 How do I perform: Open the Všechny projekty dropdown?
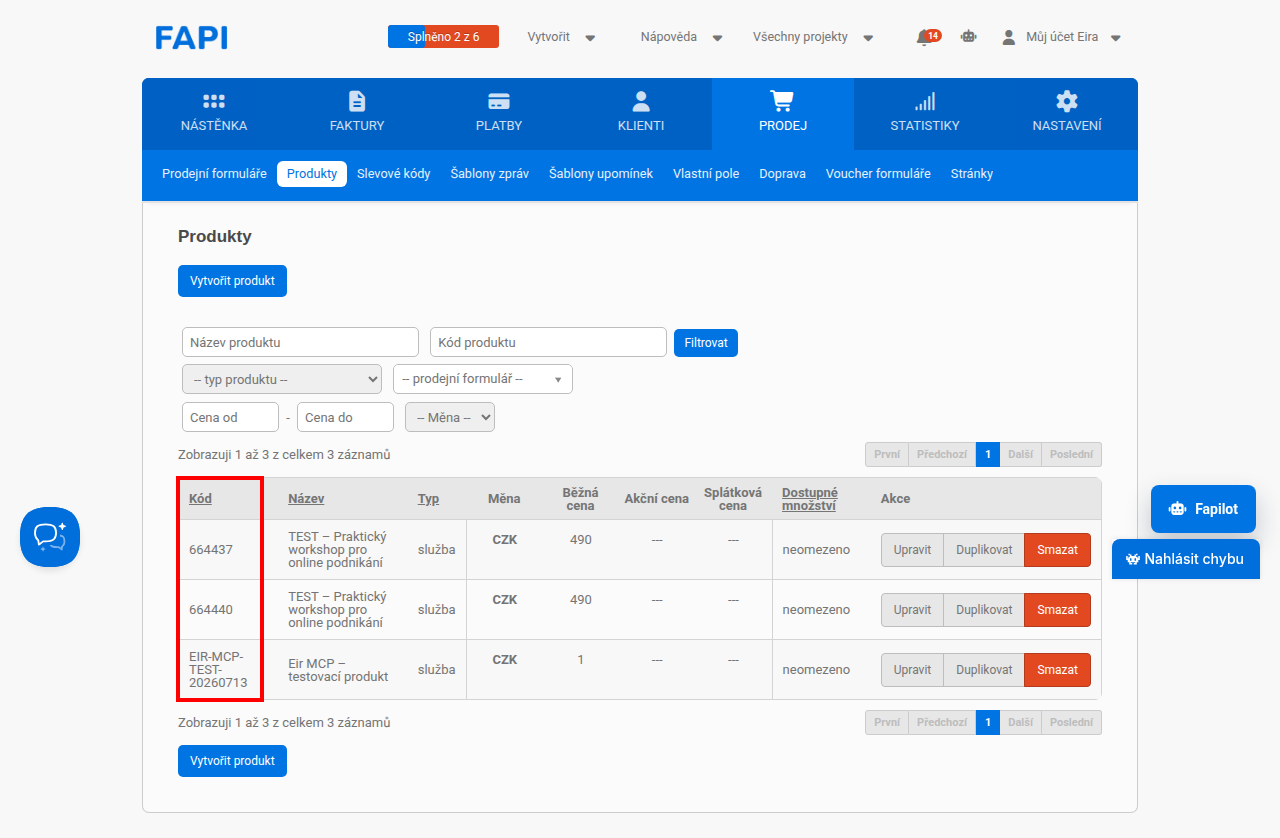coord(813,37)
